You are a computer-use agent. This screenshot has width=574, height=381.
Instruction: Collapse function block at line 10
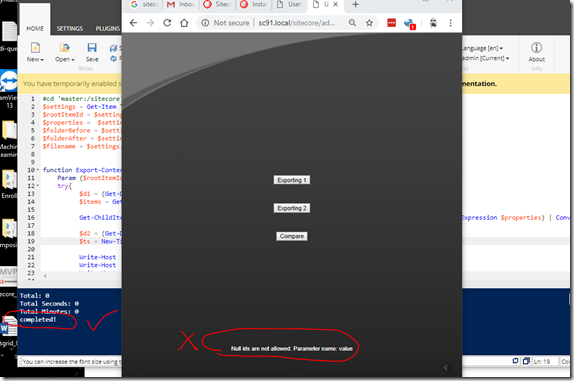click(x=38, y=170)
